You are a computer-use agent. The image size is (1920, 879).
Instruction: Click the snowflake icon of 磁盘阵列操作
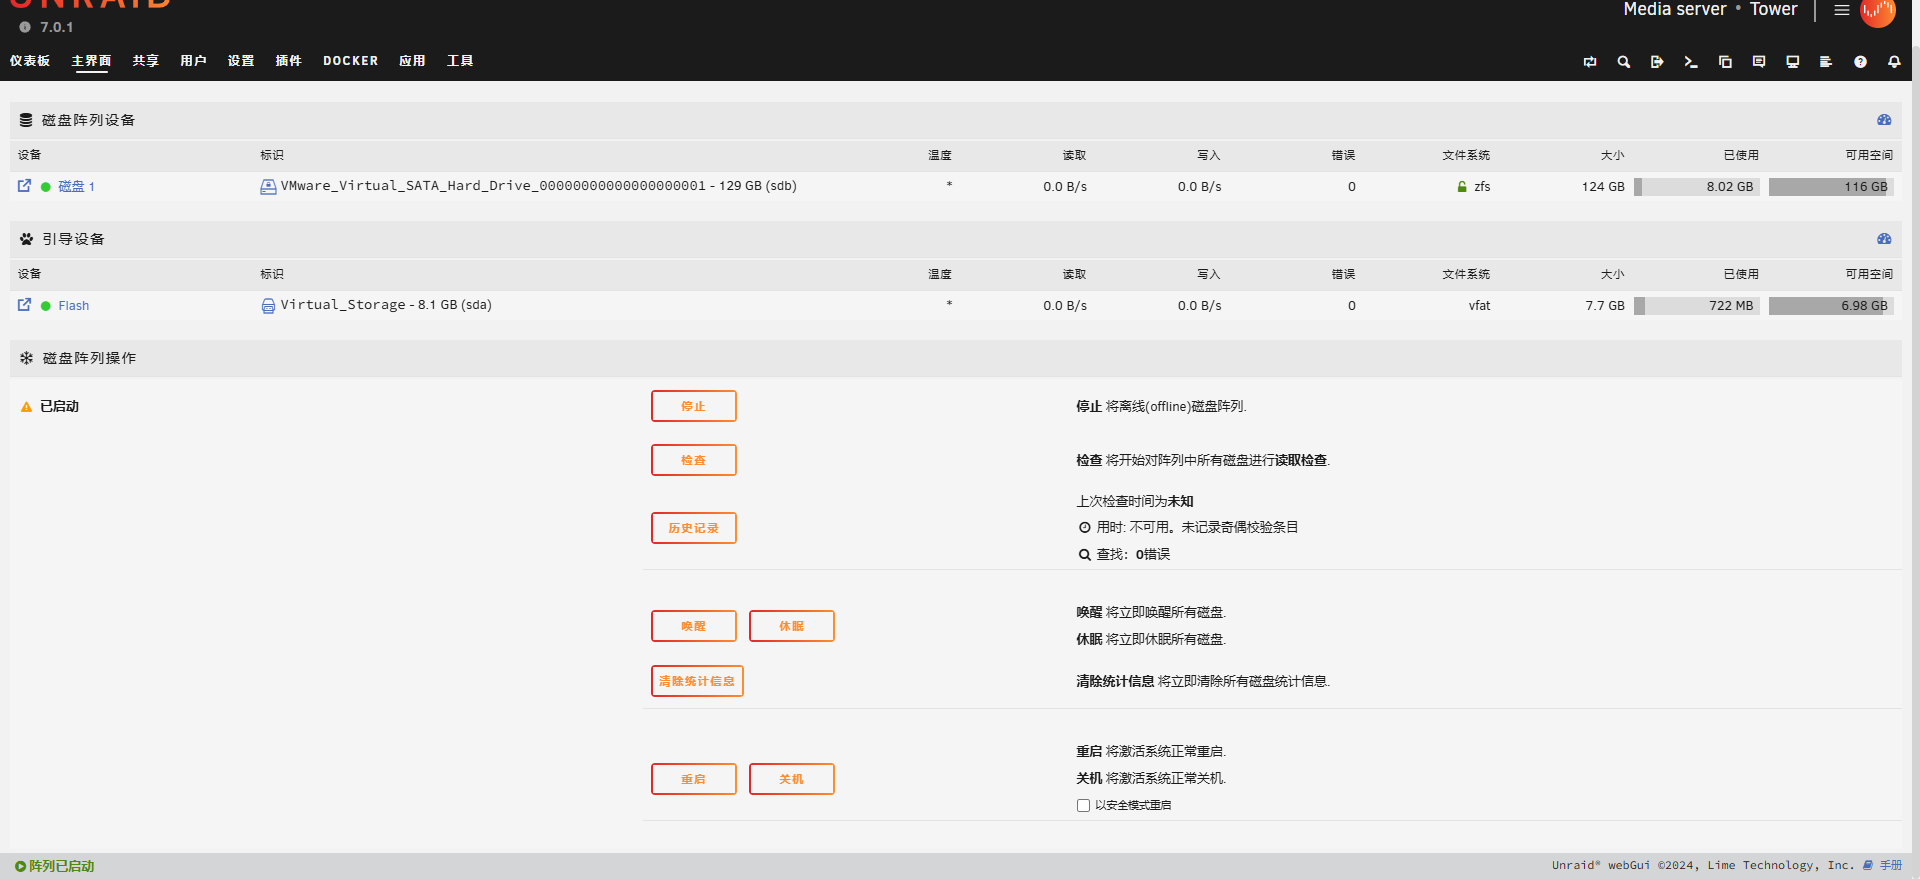pos(26,358)
